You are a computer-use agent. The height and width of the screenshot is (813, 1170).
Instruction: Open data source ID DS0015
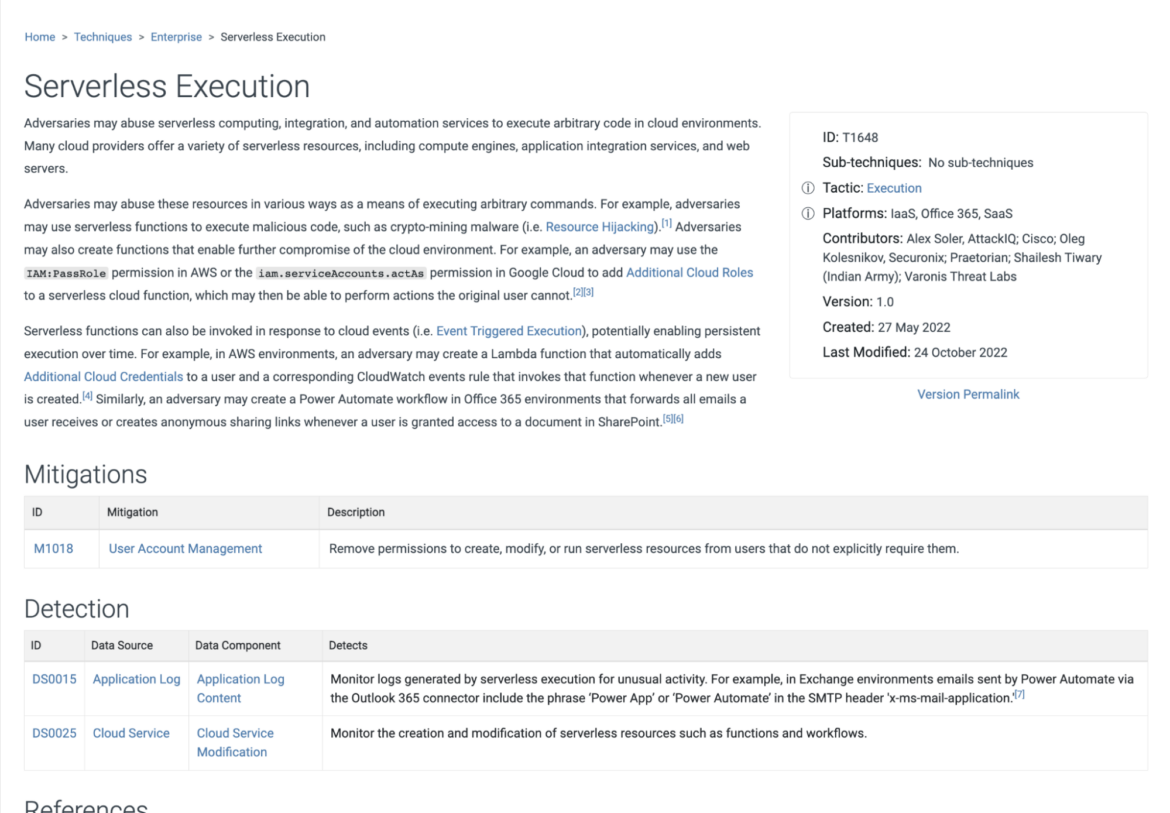(54, 679)
